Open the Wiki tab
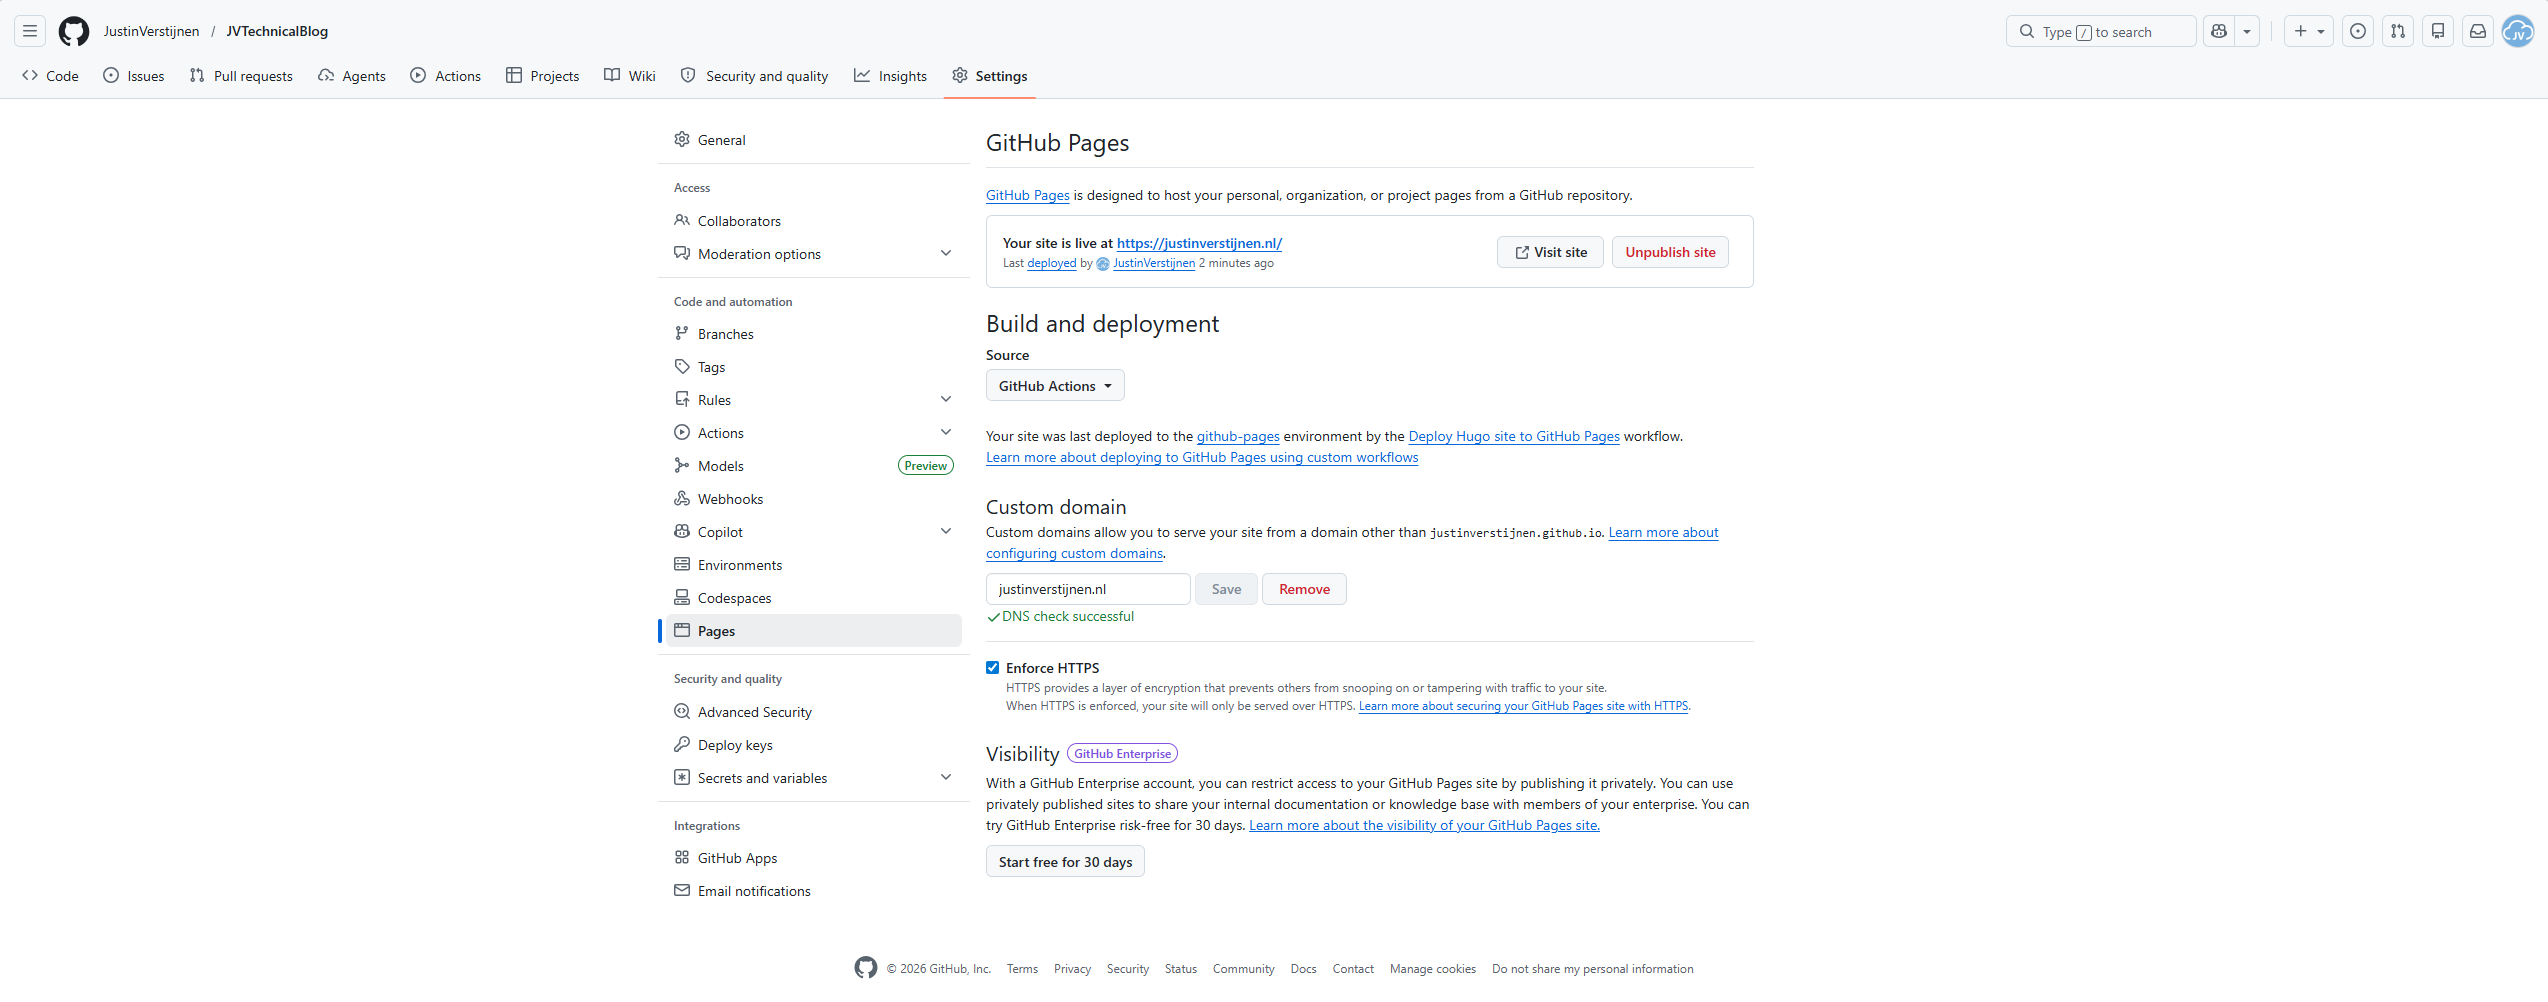The image size is (2548, 1002). pyautogui.click(x=630, y=76)
